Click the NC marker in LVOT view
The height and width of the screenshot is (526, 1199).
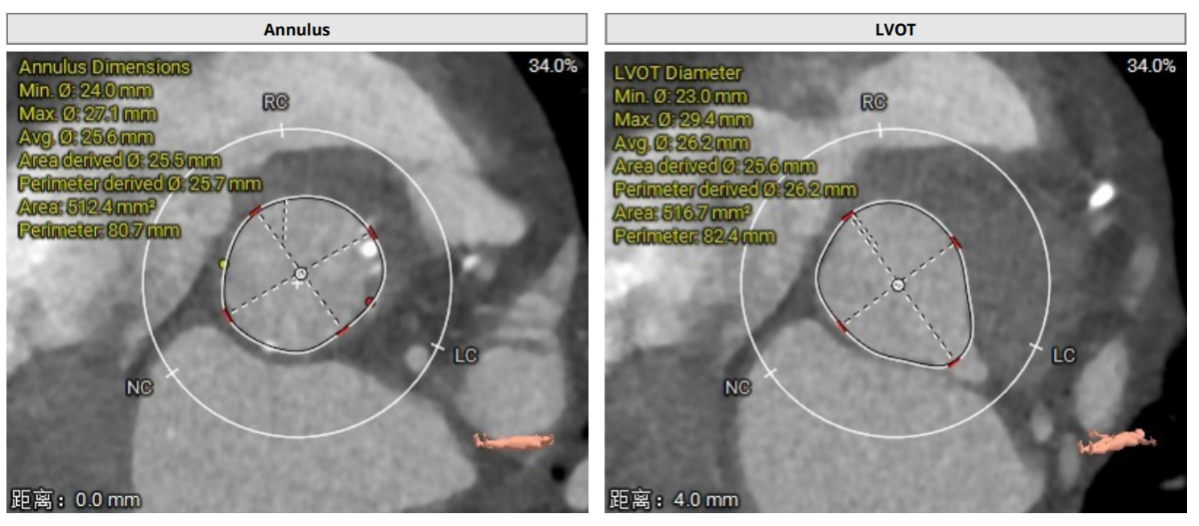(738, 388)
